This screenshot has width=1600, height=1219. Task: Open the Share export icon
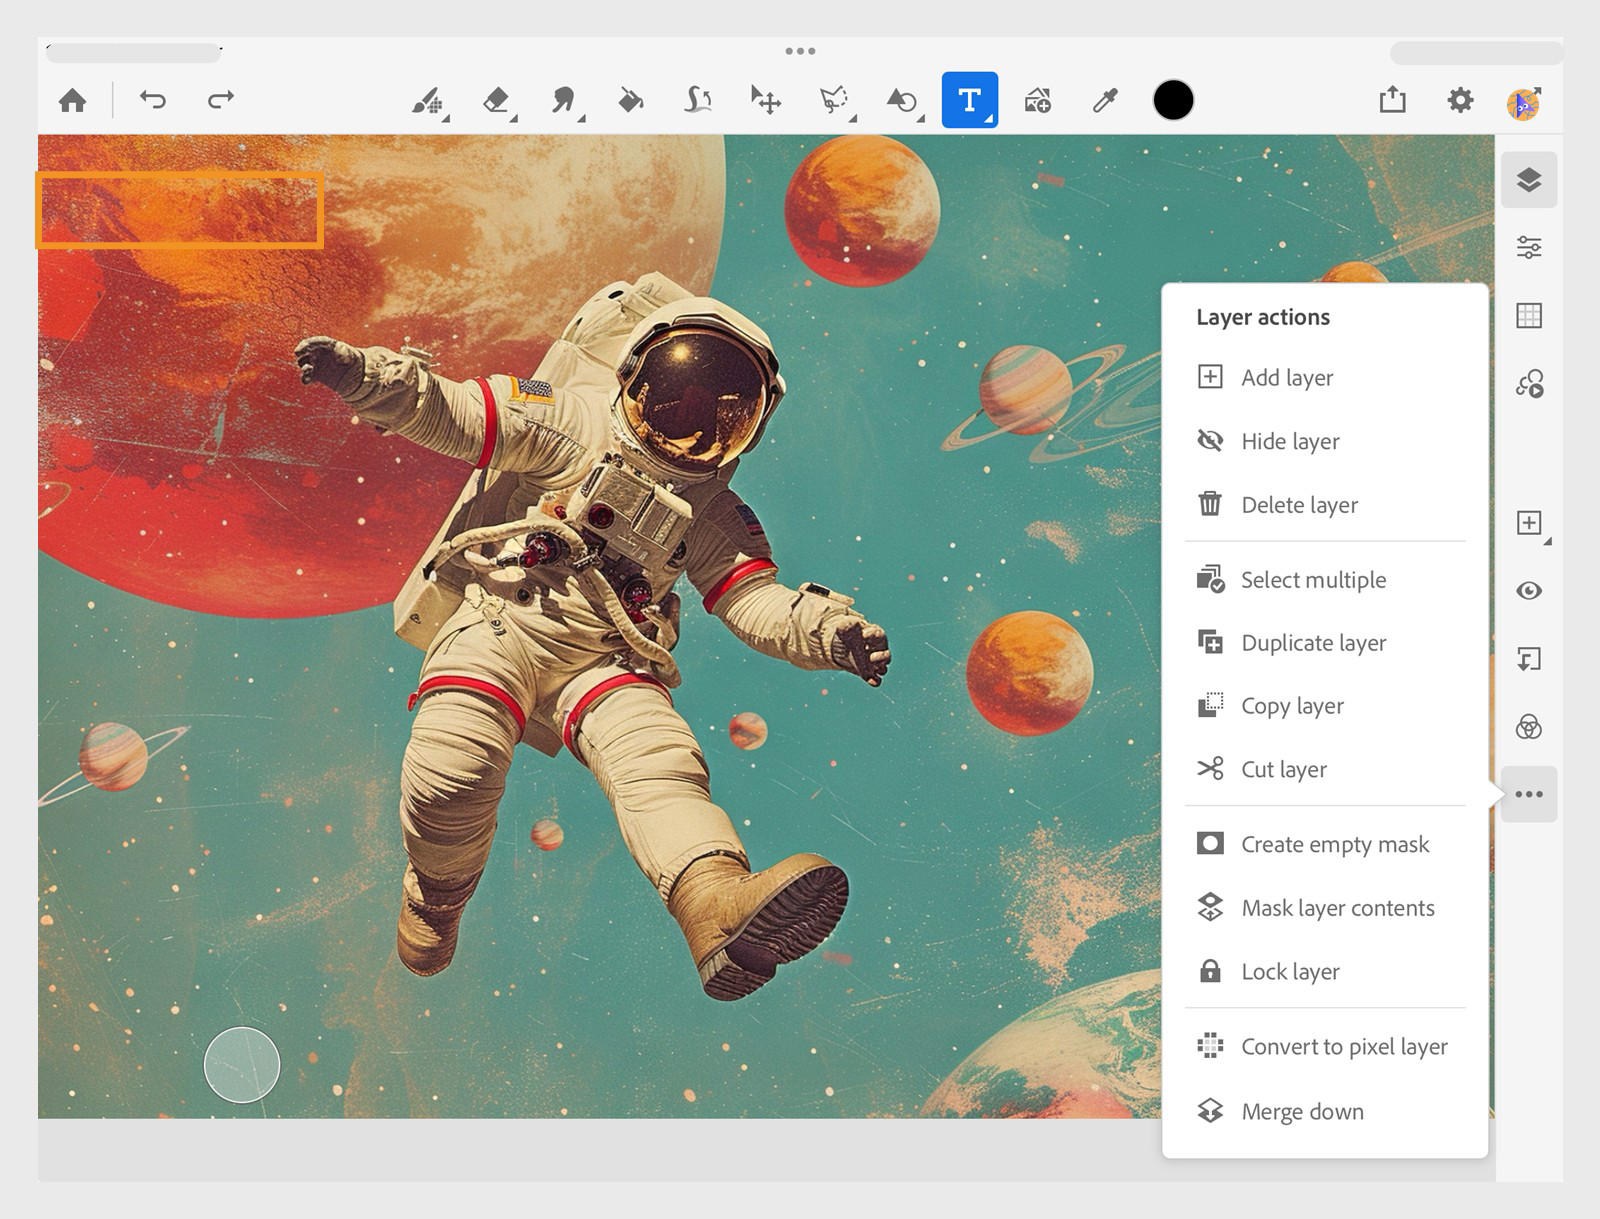tap(1392, 99)
